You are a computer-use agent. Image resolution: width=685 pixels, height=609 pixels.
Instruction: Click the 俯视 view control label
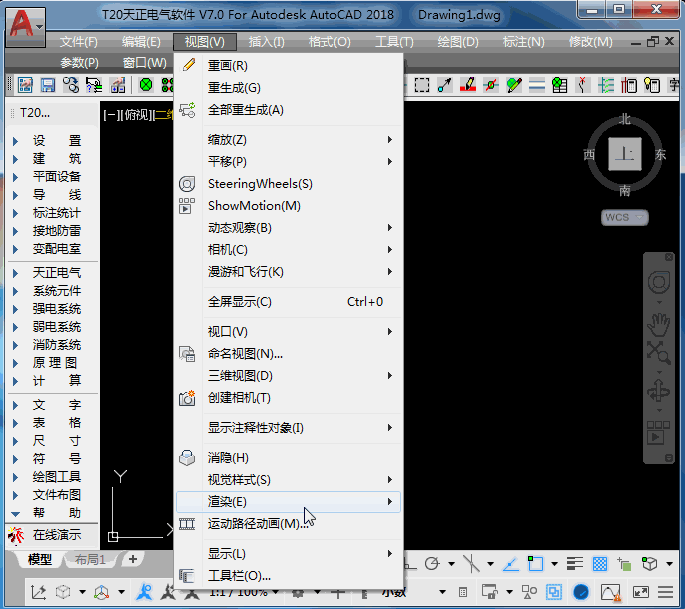135,115
